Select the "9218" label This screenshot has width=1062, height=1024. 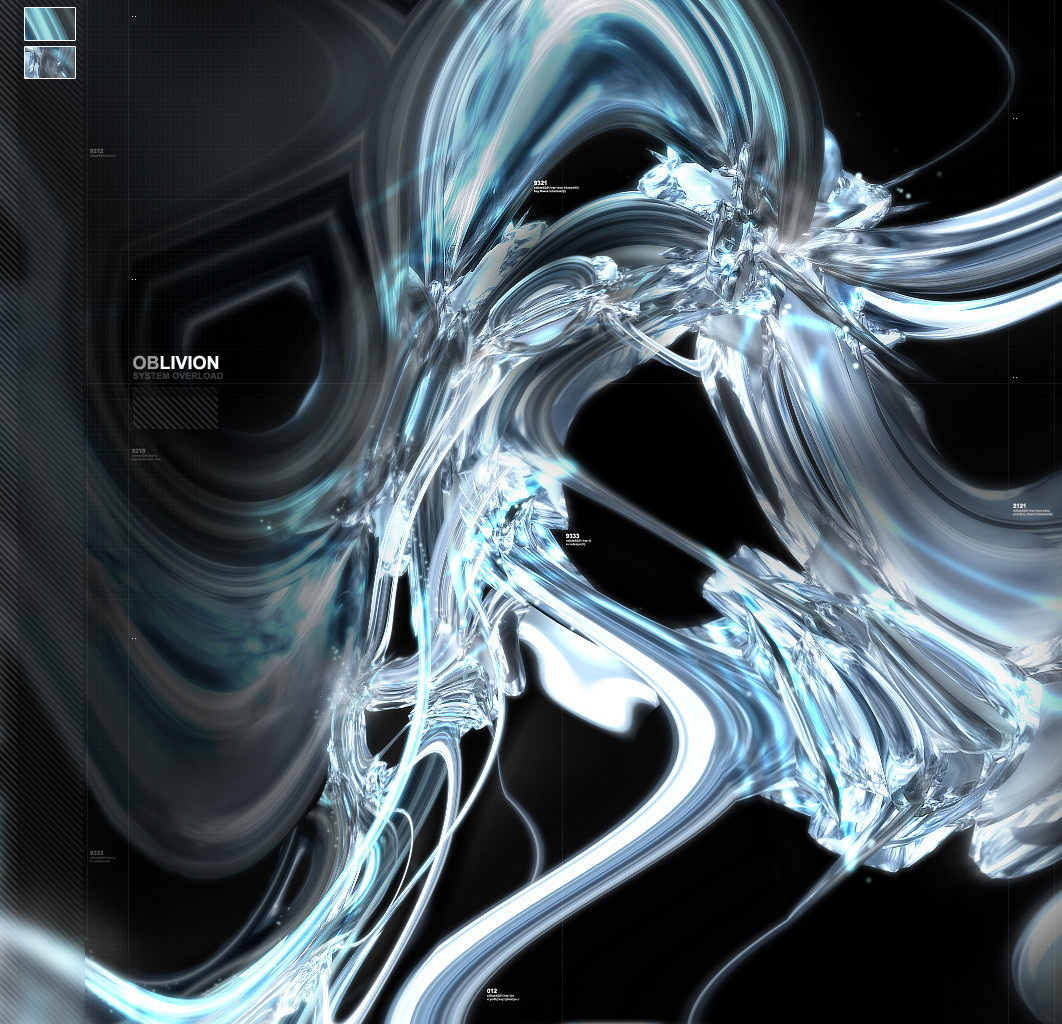click(x=138, y=450)
